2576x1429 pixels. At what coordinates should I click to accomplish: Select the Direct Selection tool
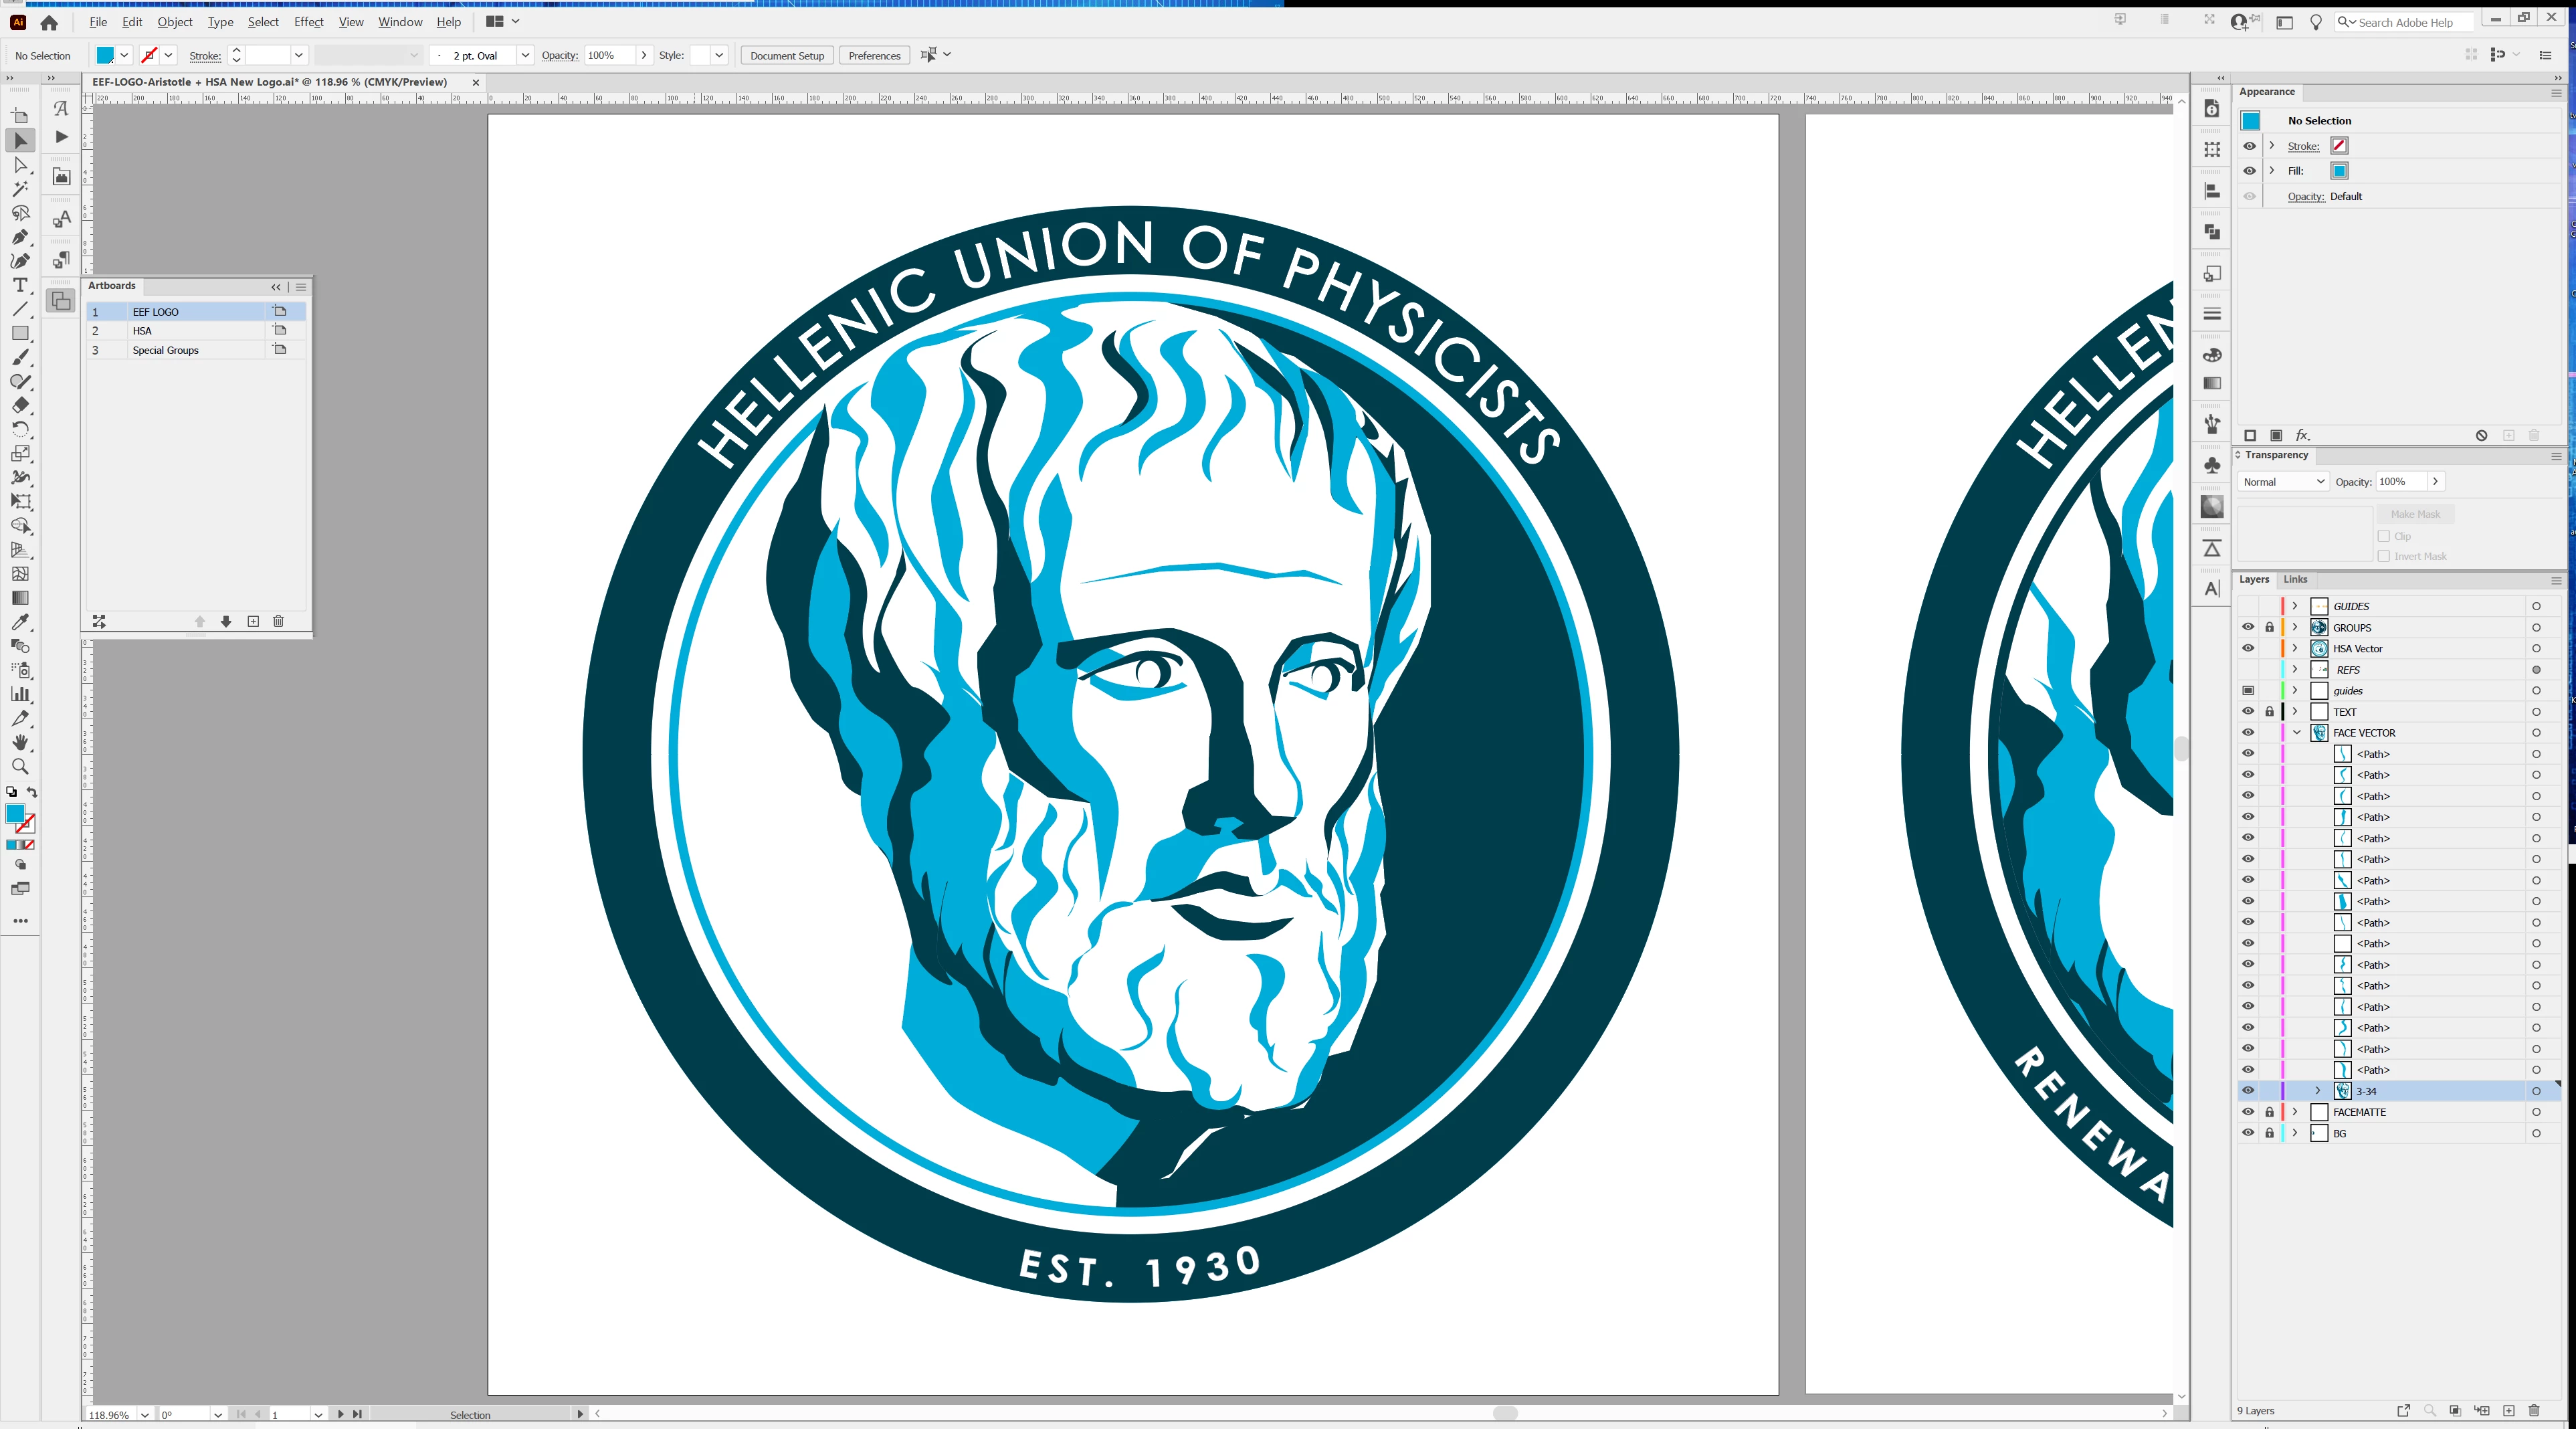[x=20, y=165]
